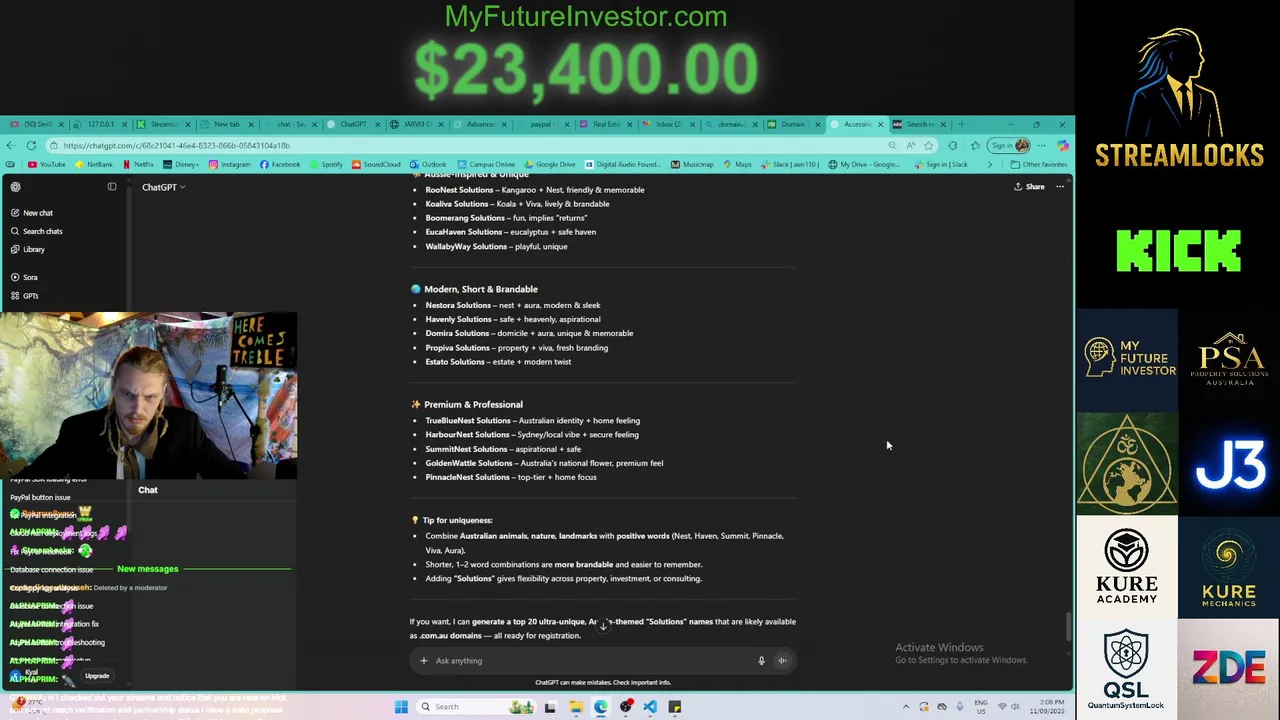
Task: Click the Kure Academy logo tile
Action: [1127, 567]
